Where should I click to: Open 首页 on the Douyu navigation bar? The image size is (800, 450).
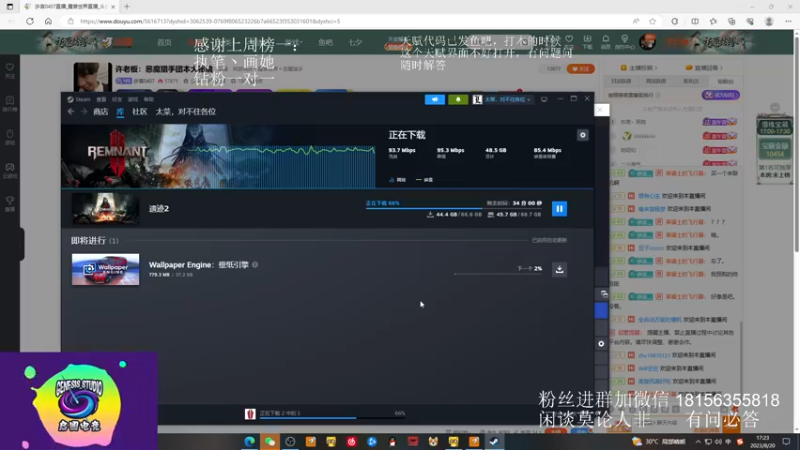[x=164, y=42]
